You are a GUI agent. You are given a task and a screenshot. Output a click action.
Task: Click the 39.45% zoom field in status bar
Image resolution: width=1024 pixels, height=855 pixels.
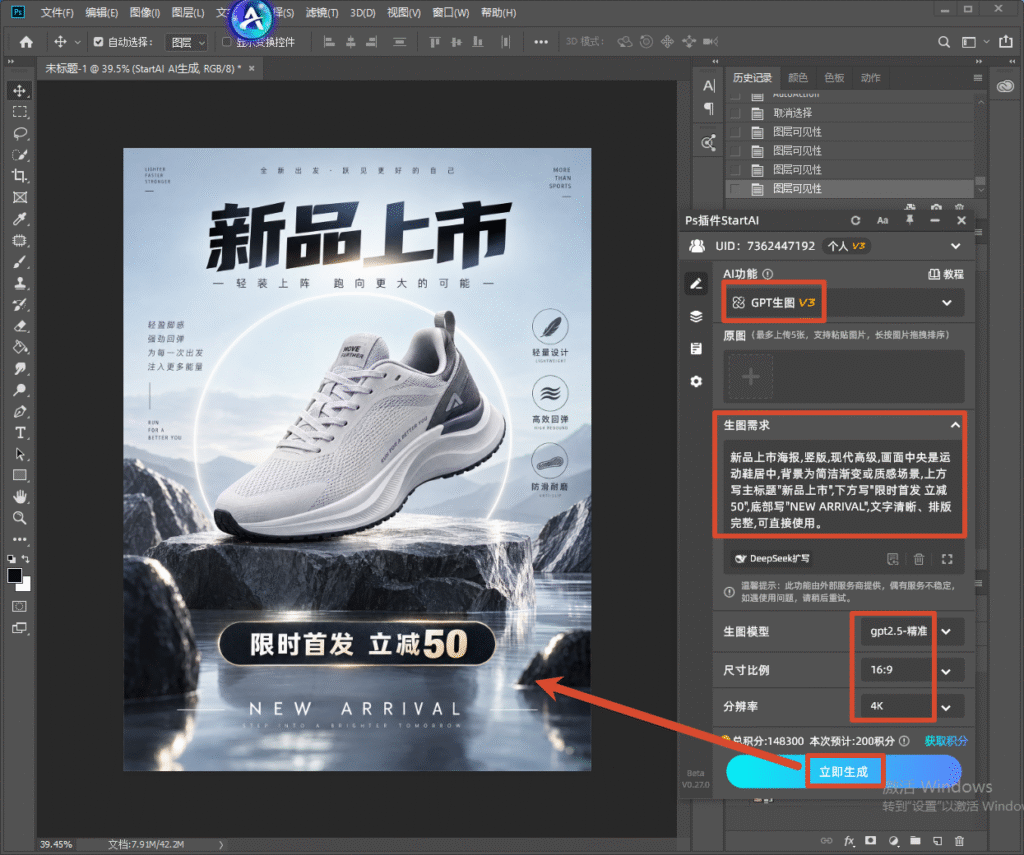[56, 844]
